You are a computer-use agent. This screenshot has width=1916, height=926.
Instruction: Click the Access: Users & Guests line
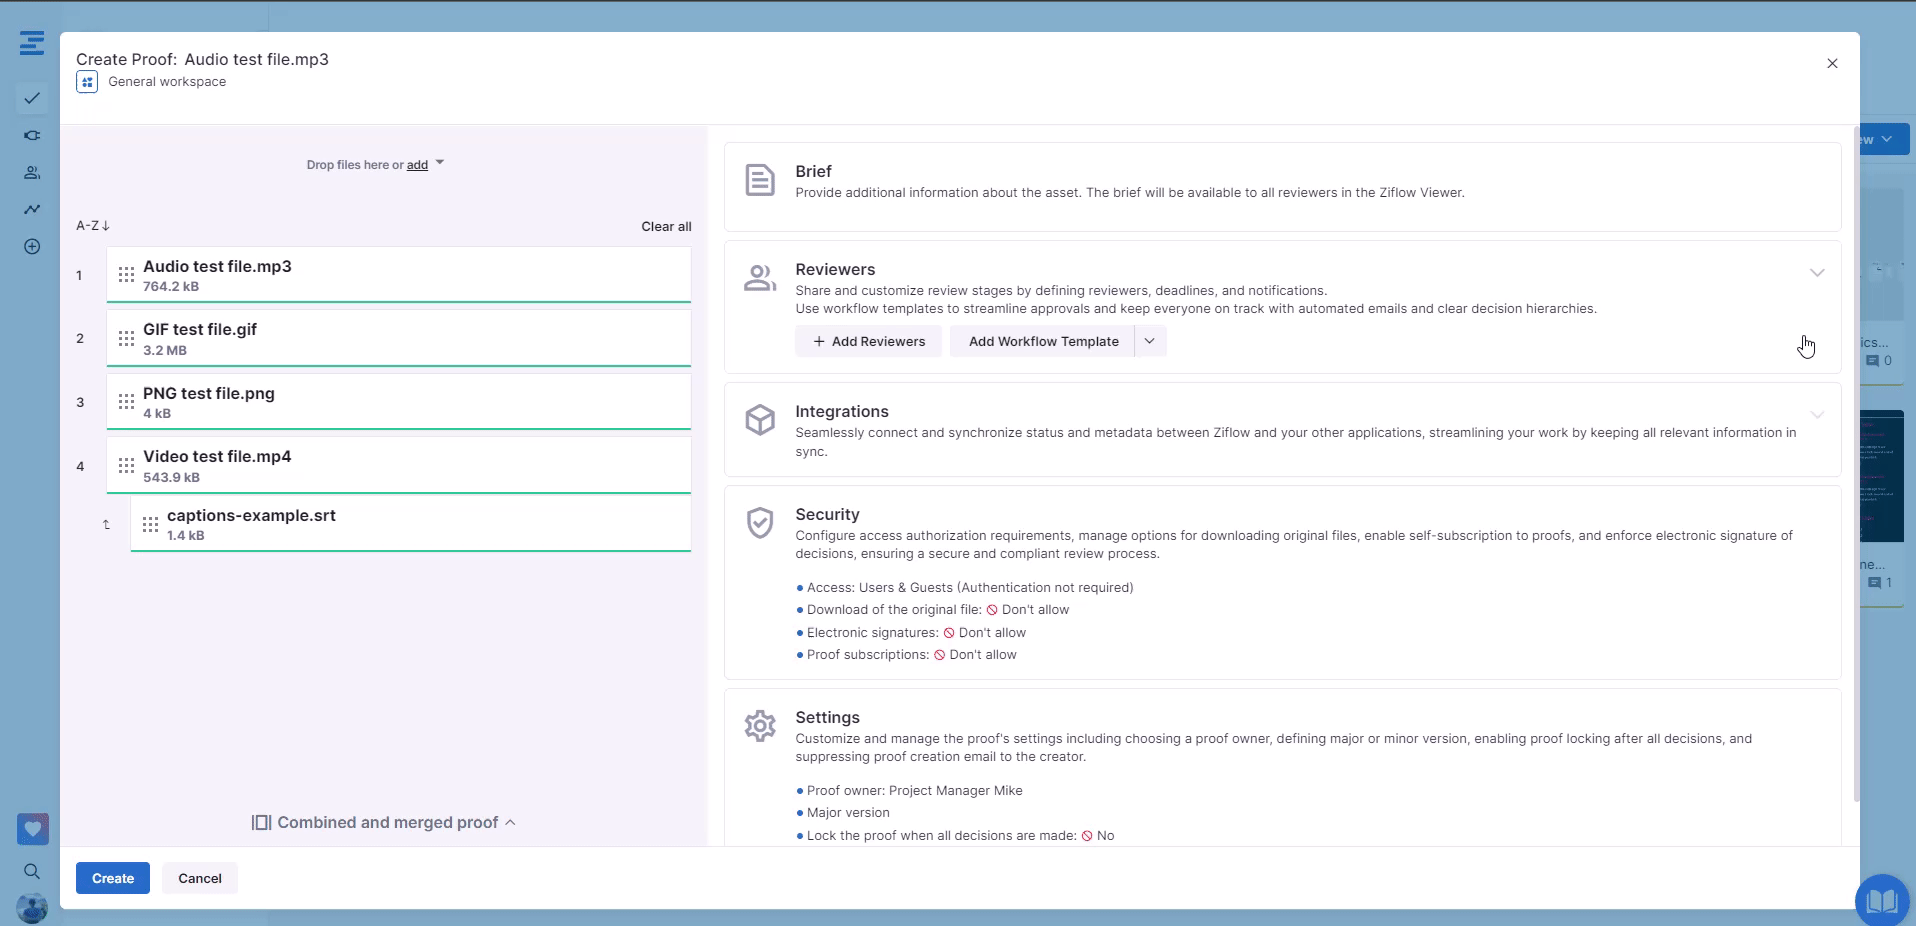click(965, 588)
